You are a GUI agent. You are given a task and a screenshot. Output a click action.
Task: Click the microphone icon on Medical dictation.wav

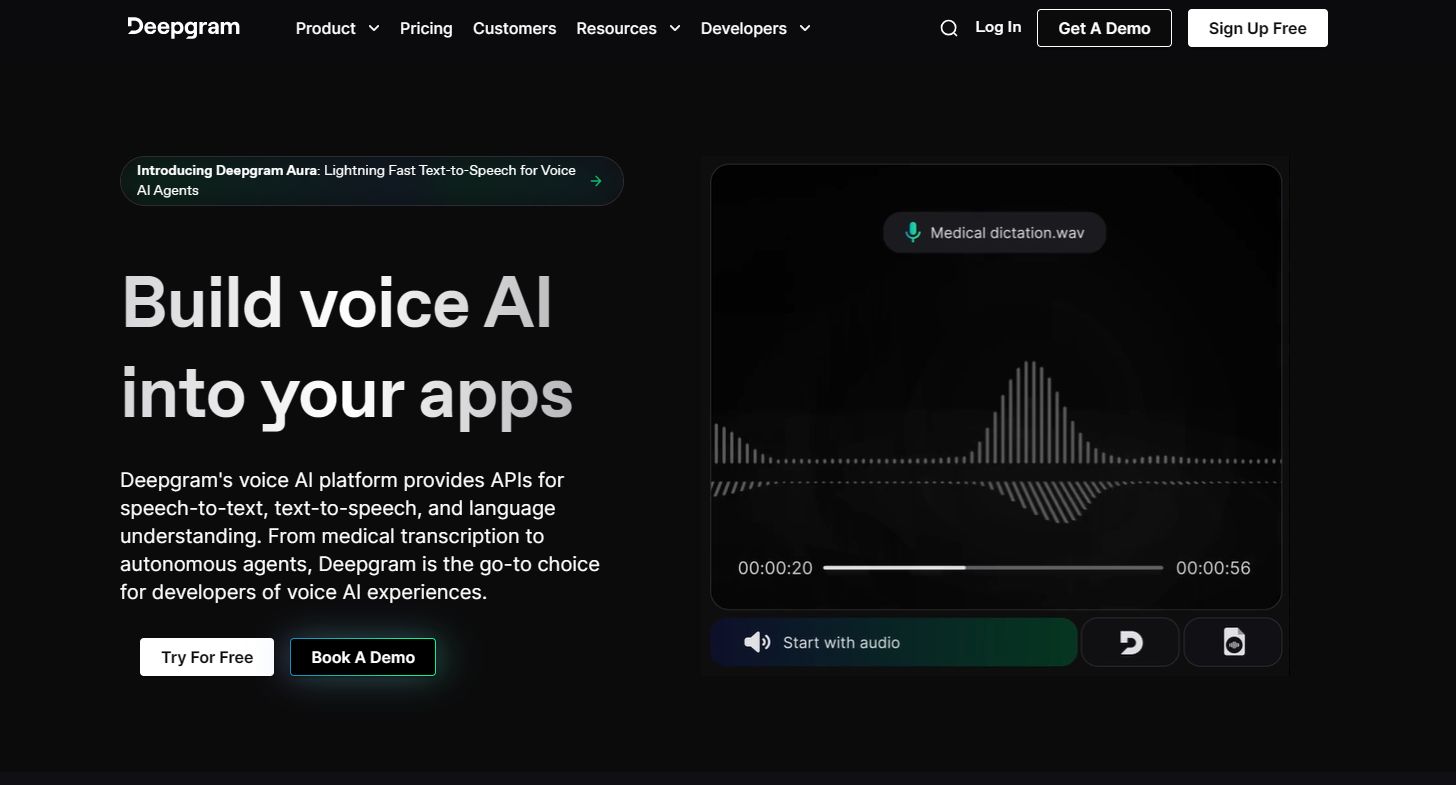pyautogui.click(x=912, y=233)
